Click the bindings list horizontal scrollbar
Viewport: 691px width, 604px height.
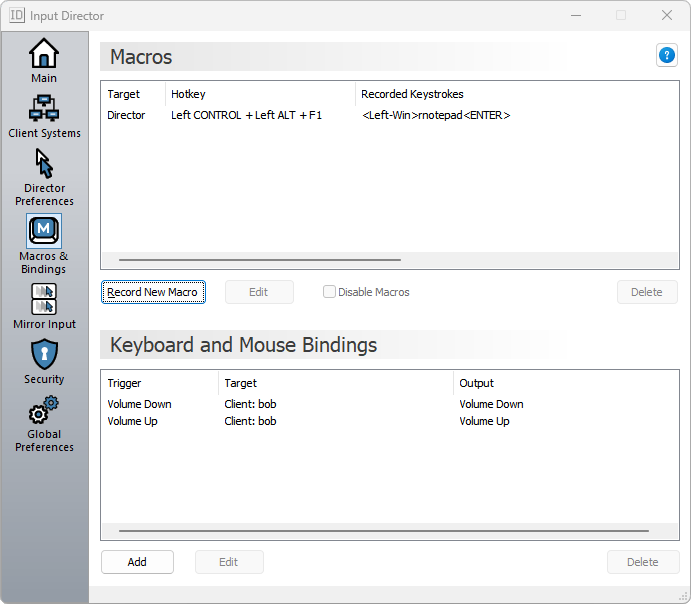383,531
